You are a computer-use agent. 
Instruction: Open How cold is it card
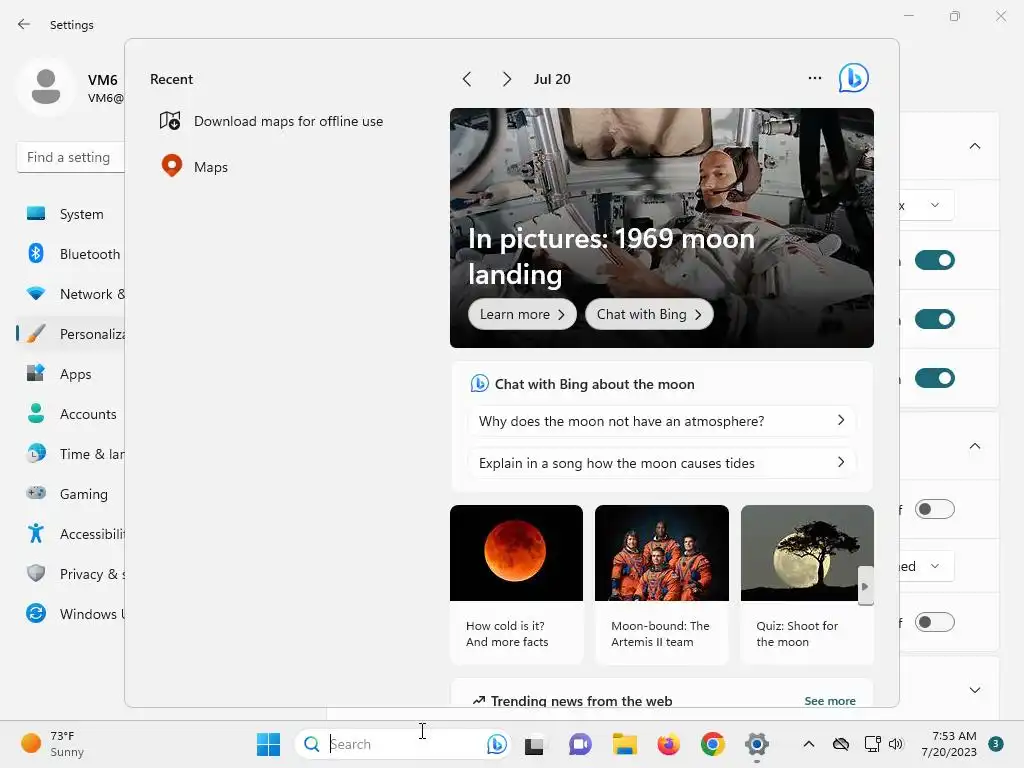(516, 584)
